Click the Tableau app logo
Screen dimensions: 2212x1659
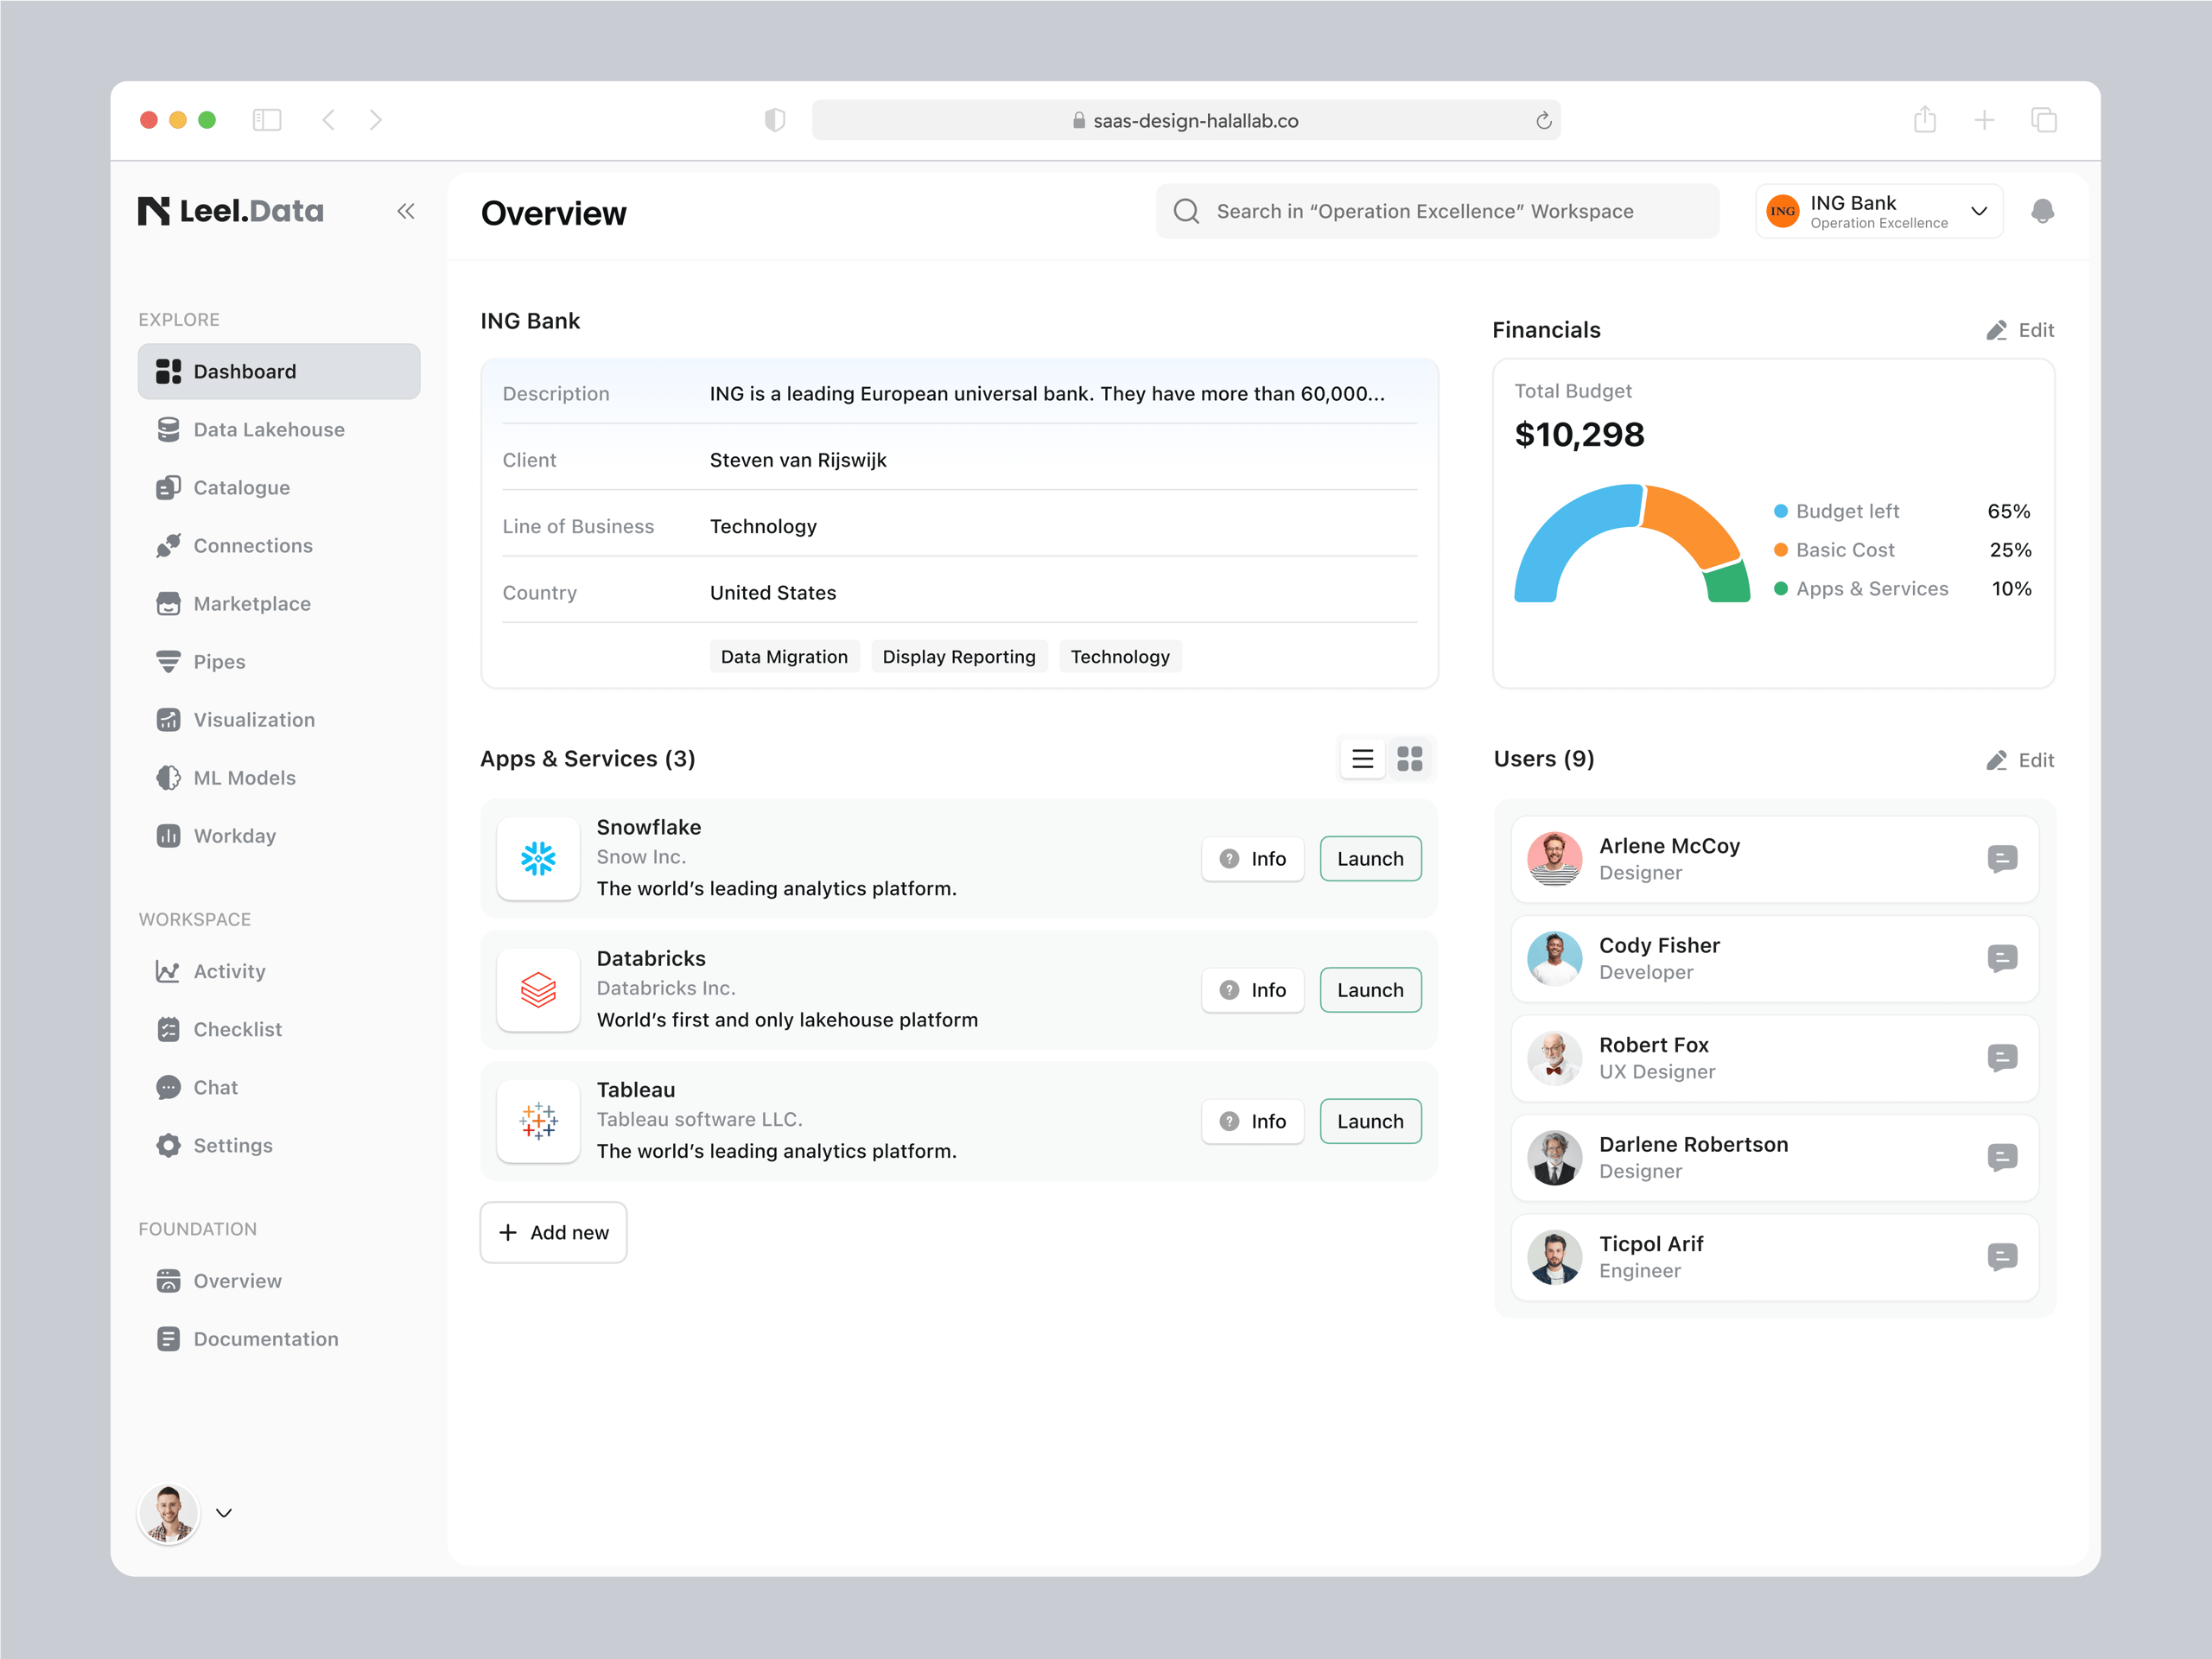(x=538, y=1121)
